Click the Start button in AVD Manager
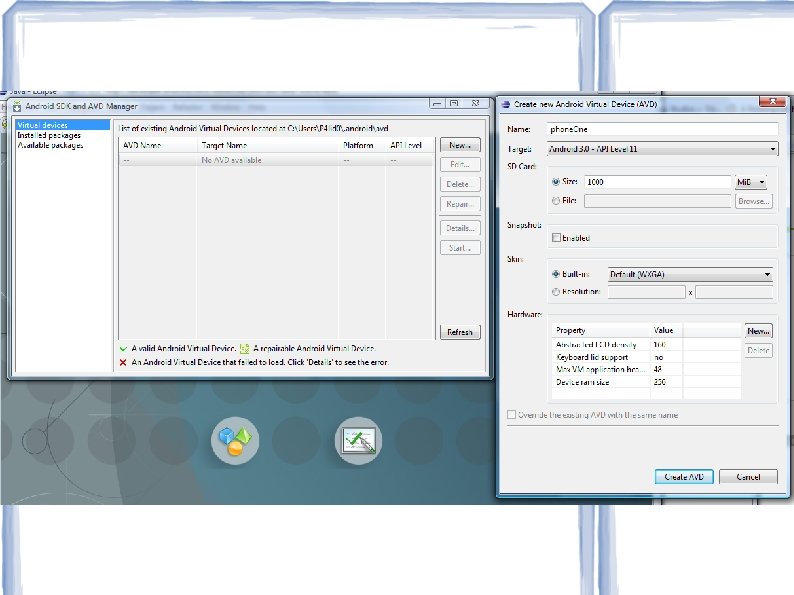 [x=460, y=248]
